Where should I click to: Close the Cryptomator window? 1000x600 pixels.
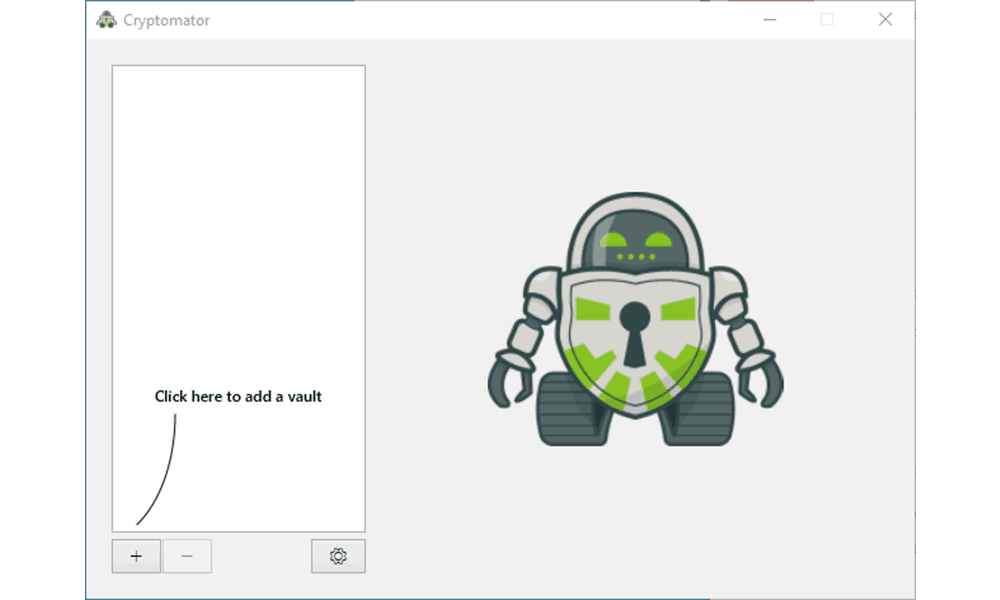[885, 20]
